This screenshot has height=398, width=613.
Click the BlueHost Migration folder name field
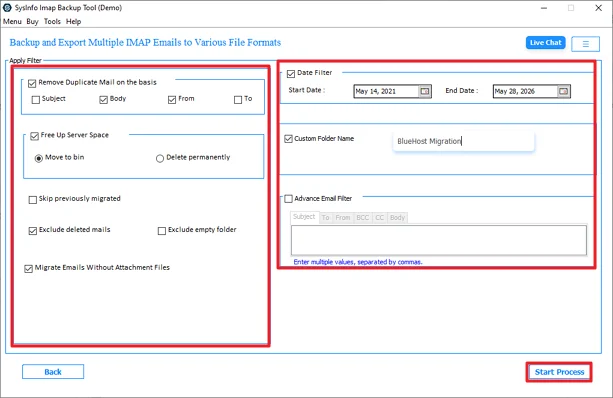tap(464, 141)
